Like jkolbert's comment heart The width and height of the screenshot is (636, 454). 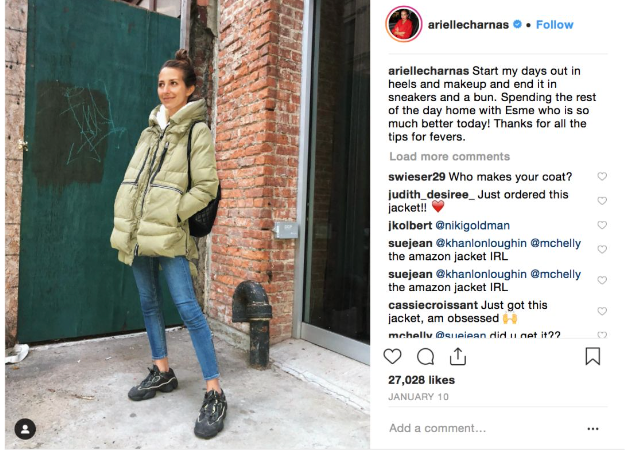pyautogui.click(x=602, y=225)
